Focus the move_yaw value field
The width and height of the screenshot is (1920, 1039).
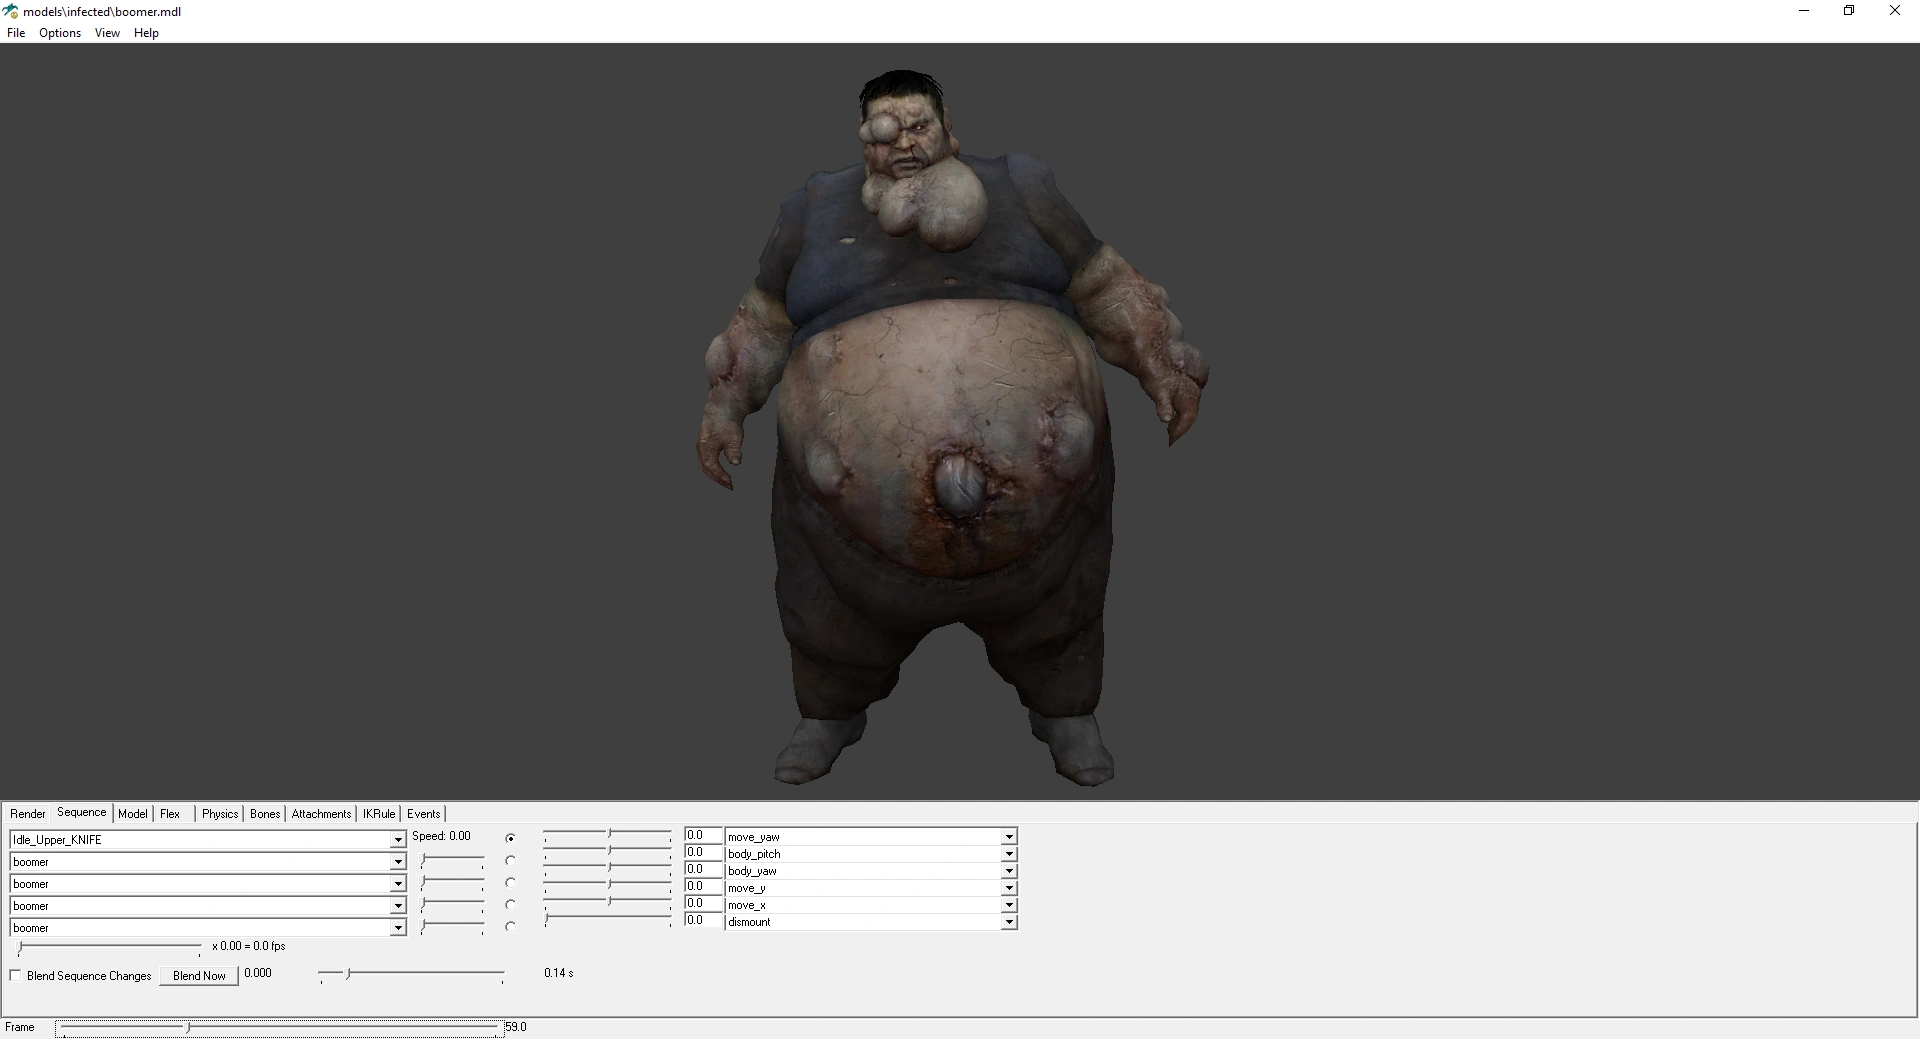[703, 836]
